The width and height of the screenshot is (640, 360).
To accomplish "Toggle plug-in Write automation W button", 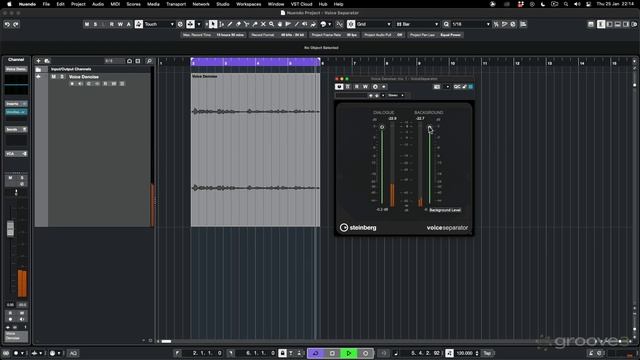I will pos(365,87).
